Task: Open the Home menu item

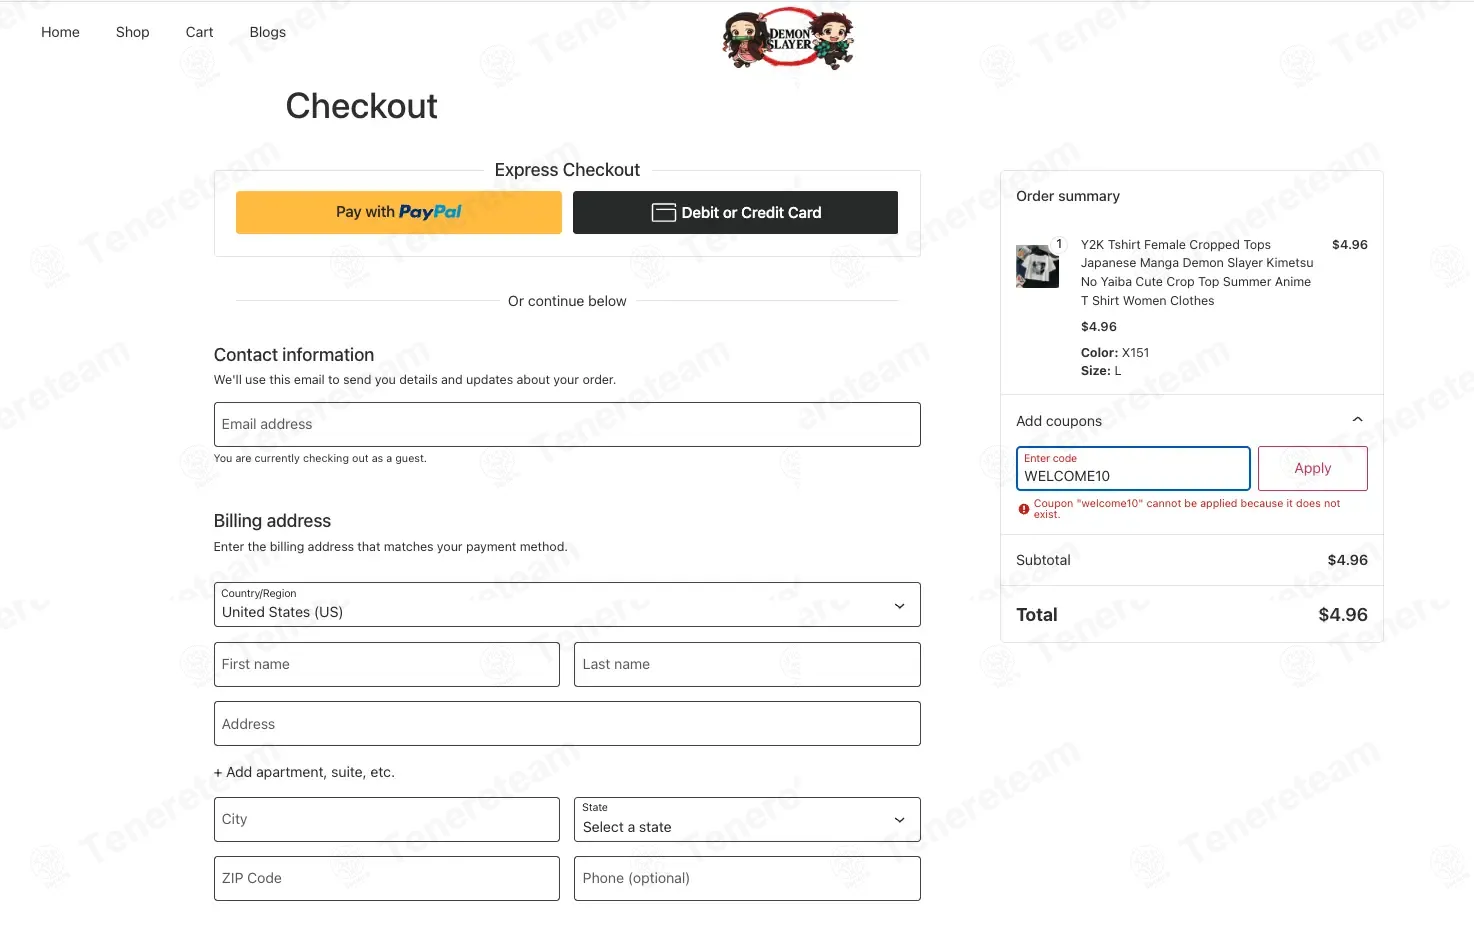Action: coord(60,32)
